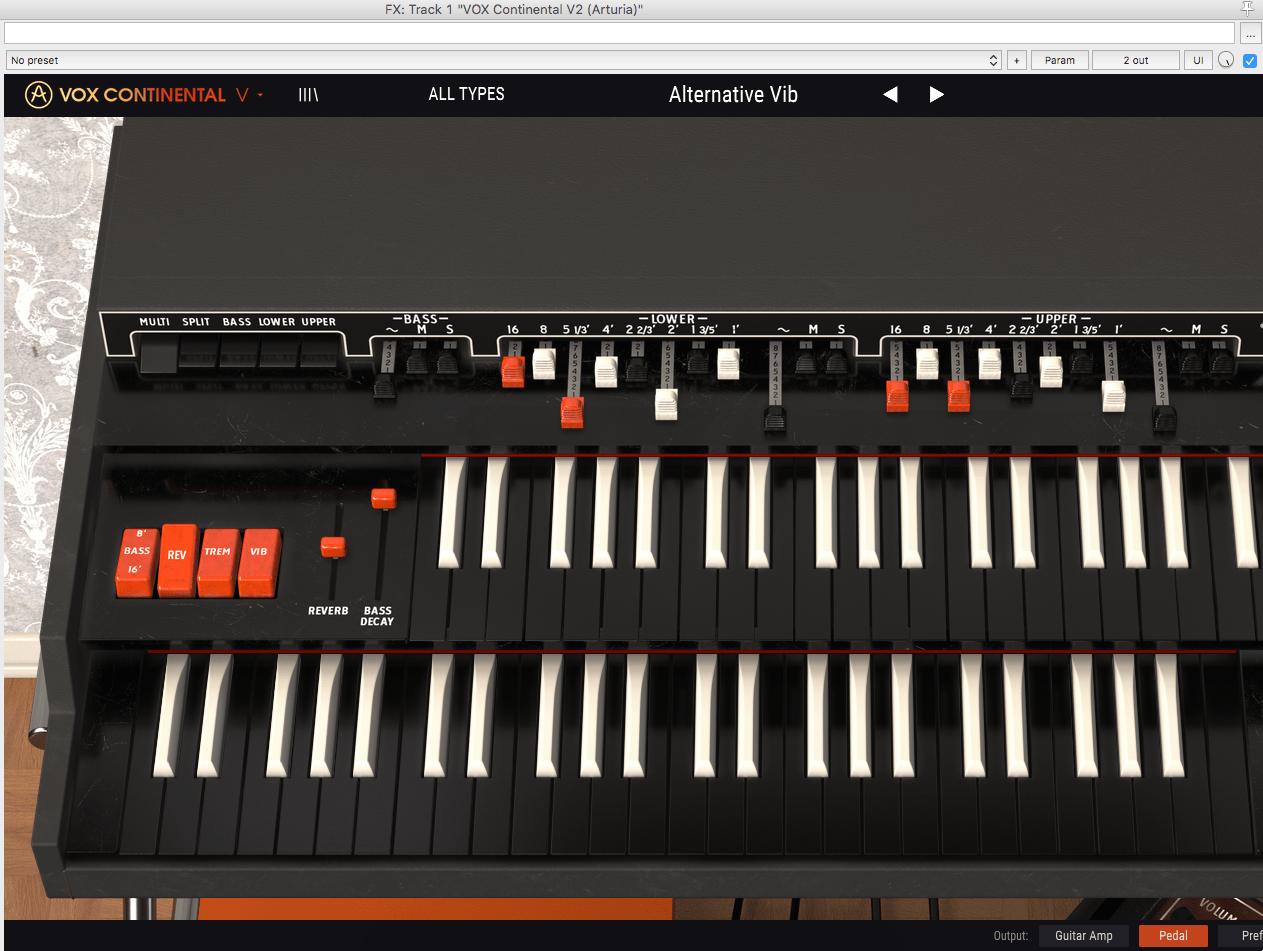Image resolution: width=1263 pixels, height=951 pixels.
Task: Click the BASS DECAY slider handle
Action: [383, 497]
